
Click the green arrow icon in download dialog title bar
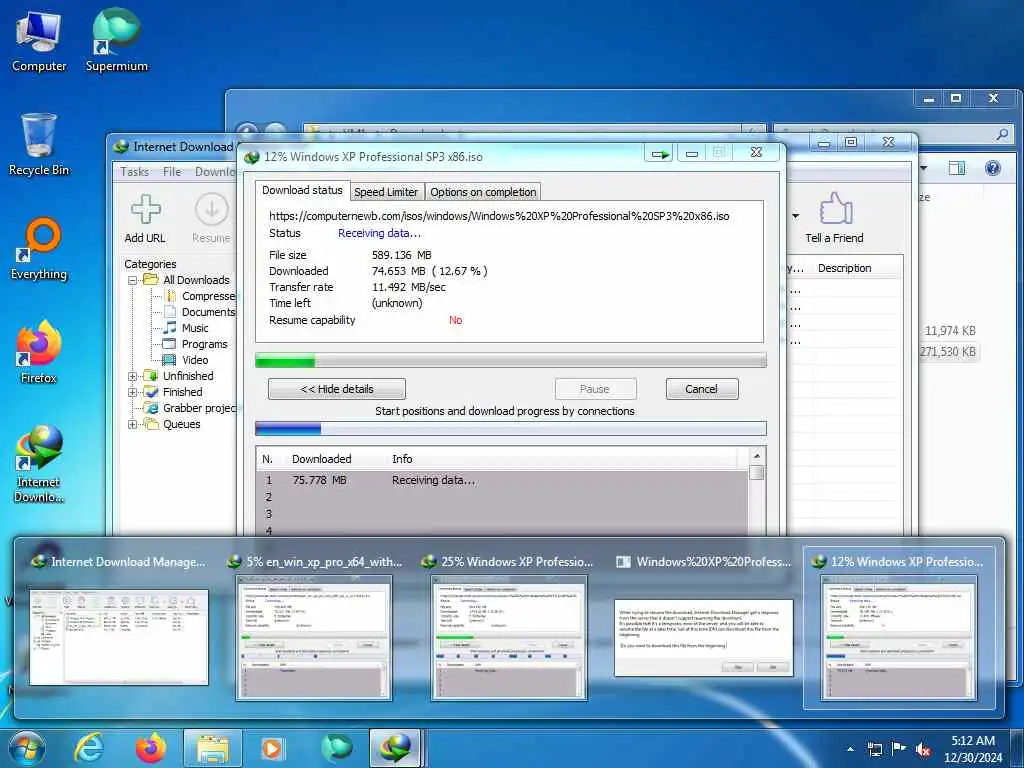tap(660, 154)
